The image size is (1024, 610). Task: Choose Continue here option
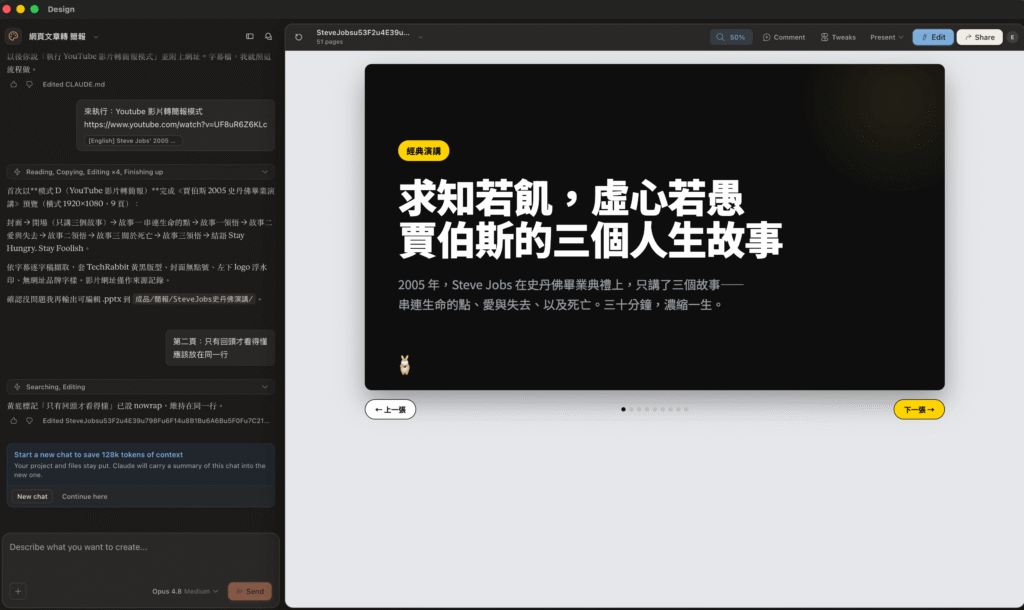84,496
